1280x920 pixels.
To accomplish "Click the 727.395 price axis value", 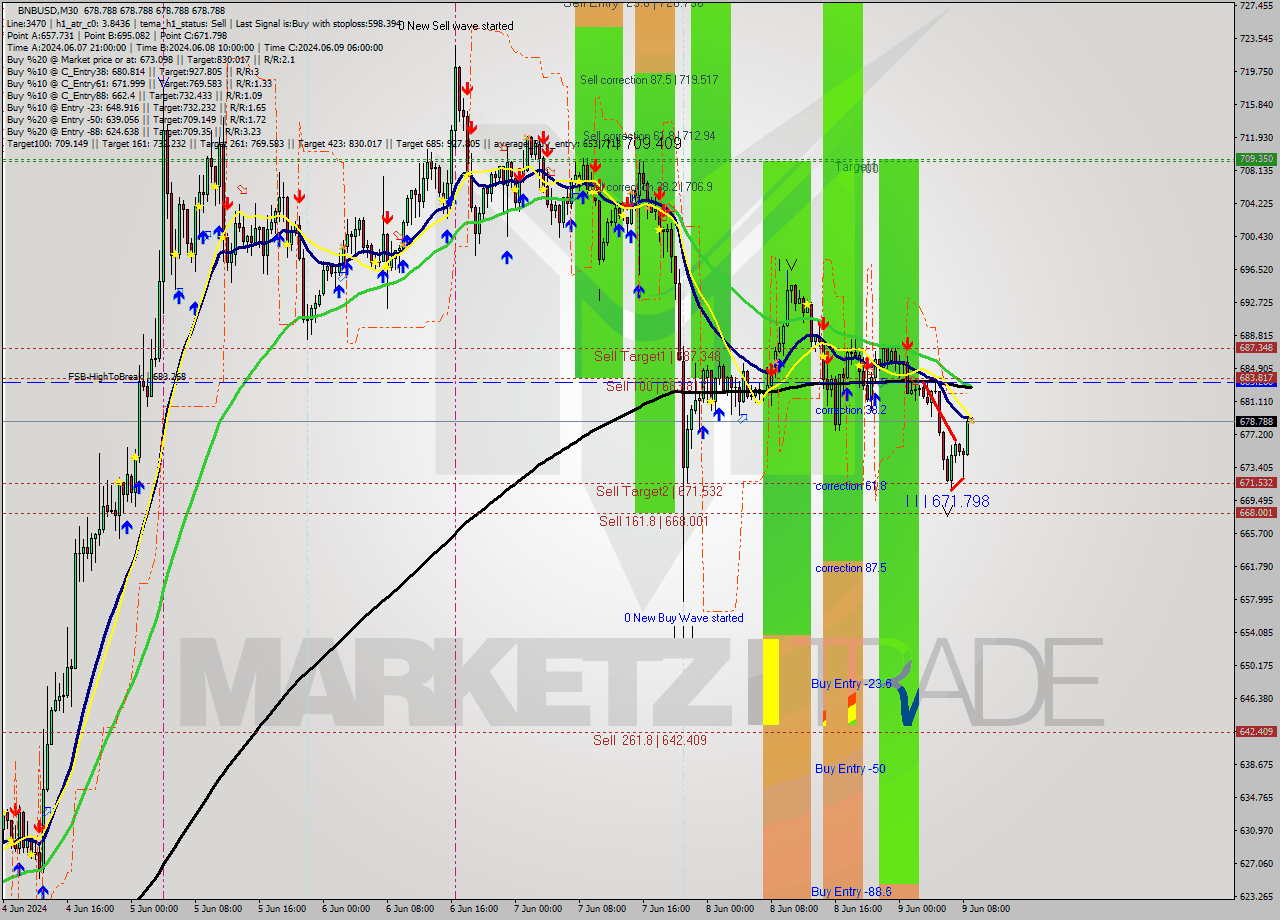I will pos(1256,5).
